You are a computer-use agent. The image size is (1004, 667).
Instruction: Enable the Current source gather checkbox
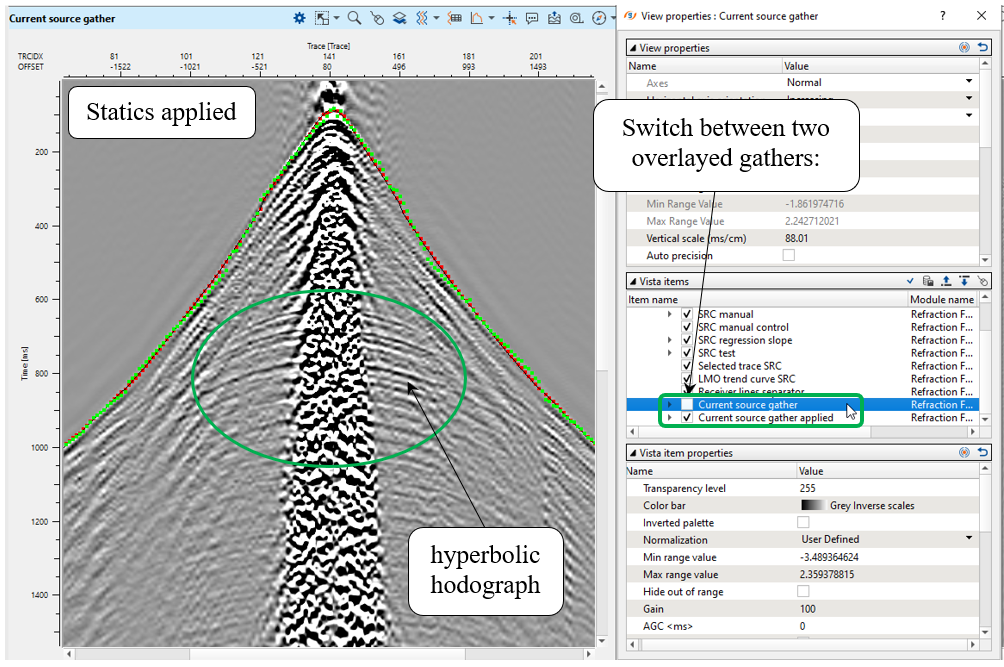click(x=687, y=405)
